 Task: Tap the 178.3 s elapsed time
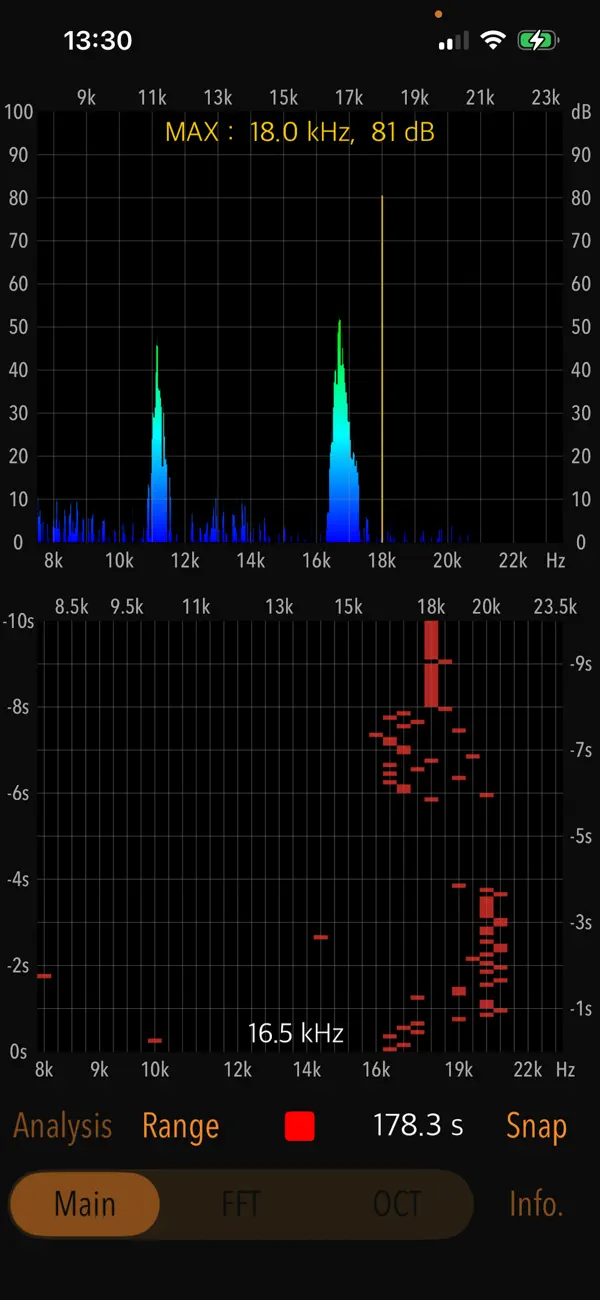pos(418,1126)
